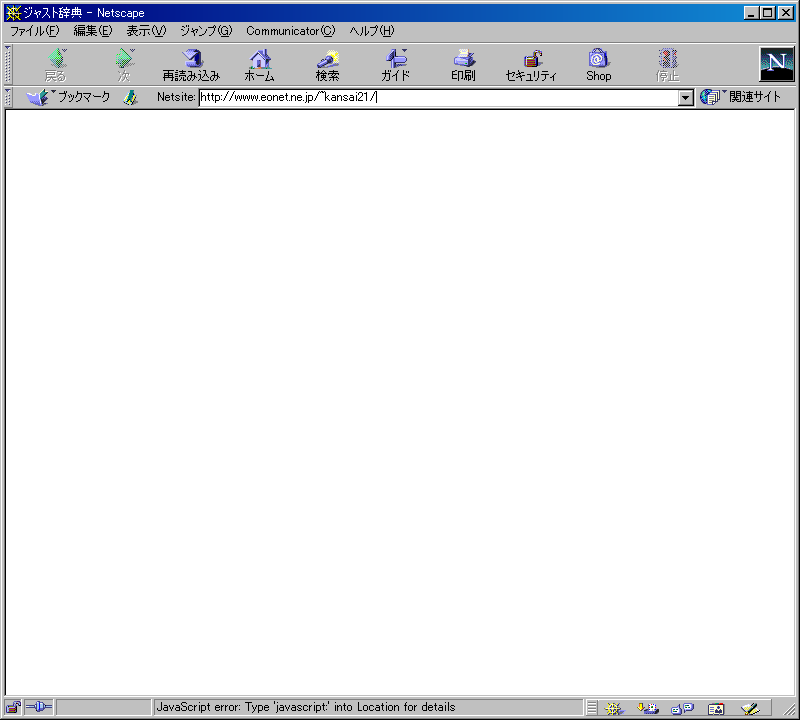Collapse the location toolbar using its grip

pos(8,97)
